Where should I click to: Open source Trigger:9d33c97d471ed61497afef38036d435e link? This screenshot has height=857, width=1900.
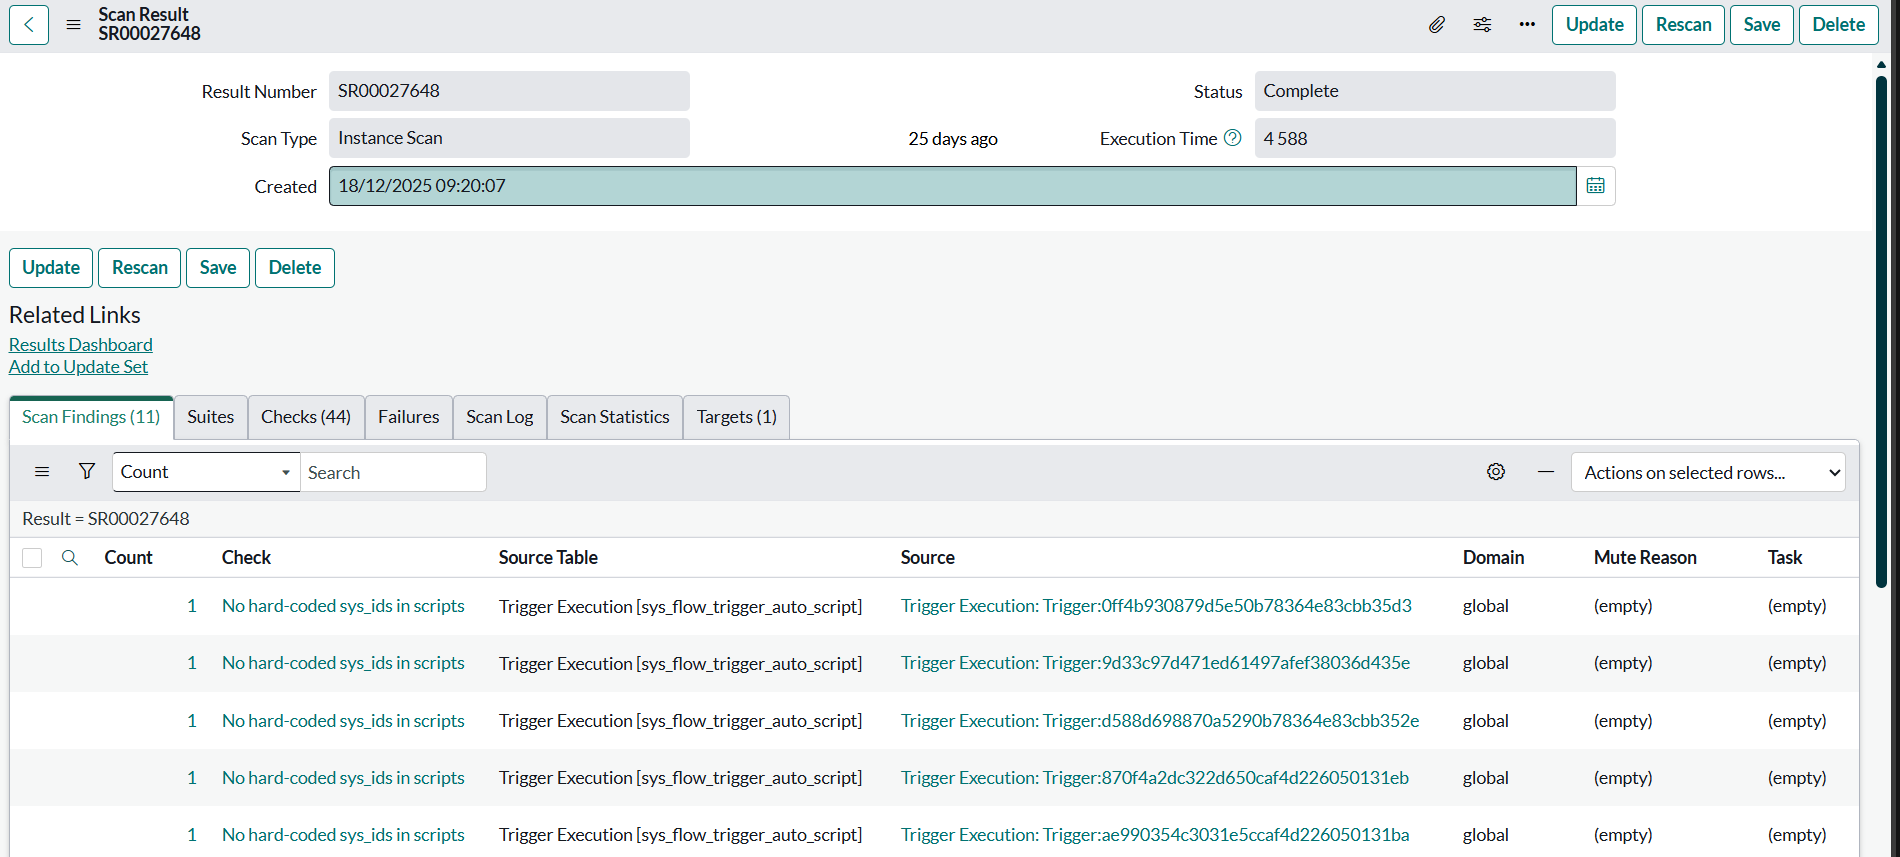pos(1155,663)
